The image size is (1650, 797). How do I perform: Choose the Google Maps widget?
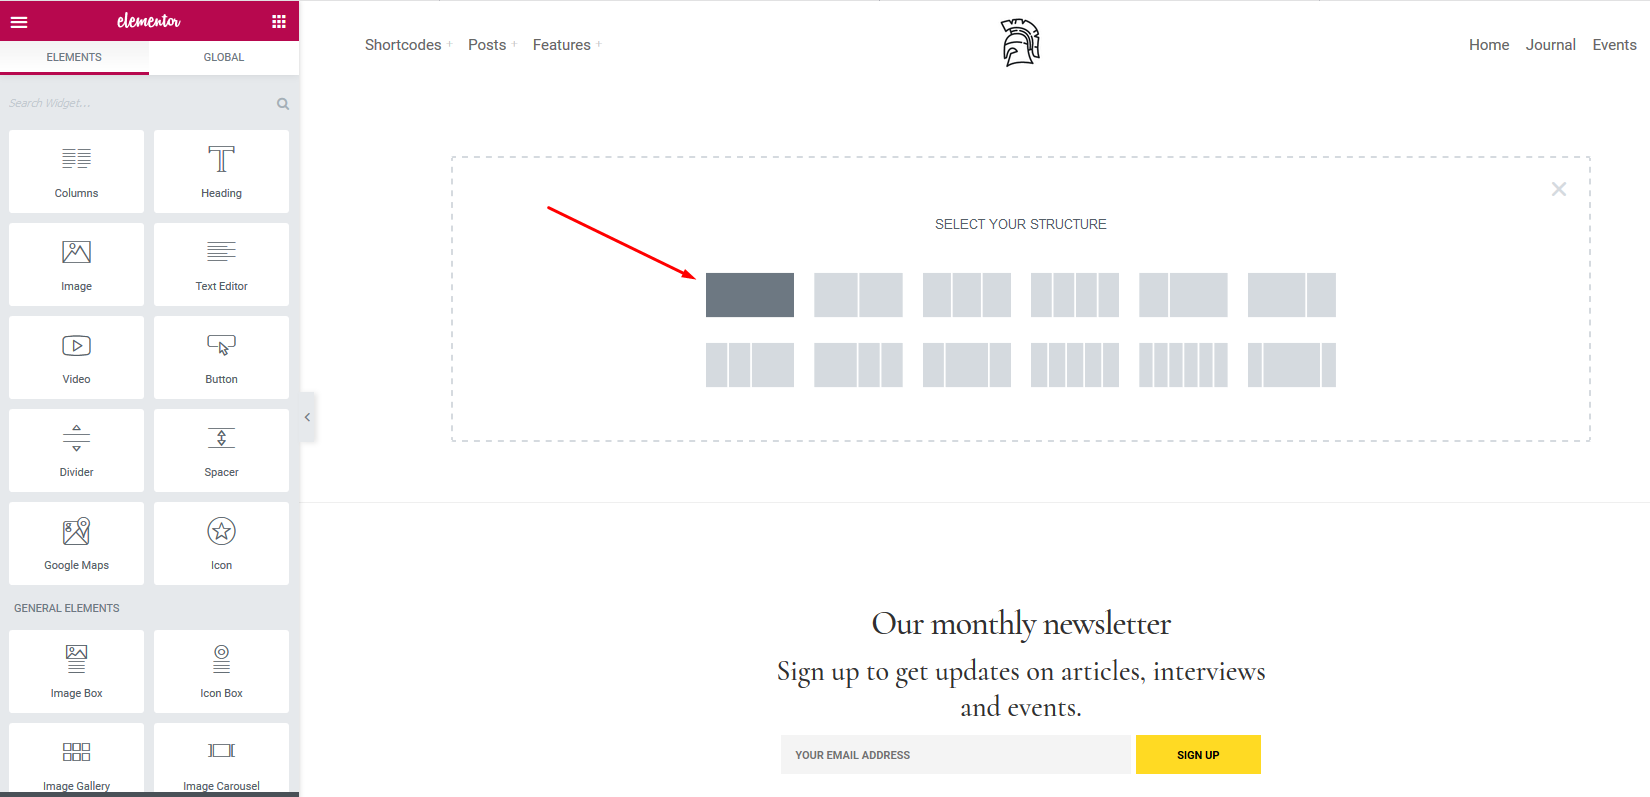76,543
